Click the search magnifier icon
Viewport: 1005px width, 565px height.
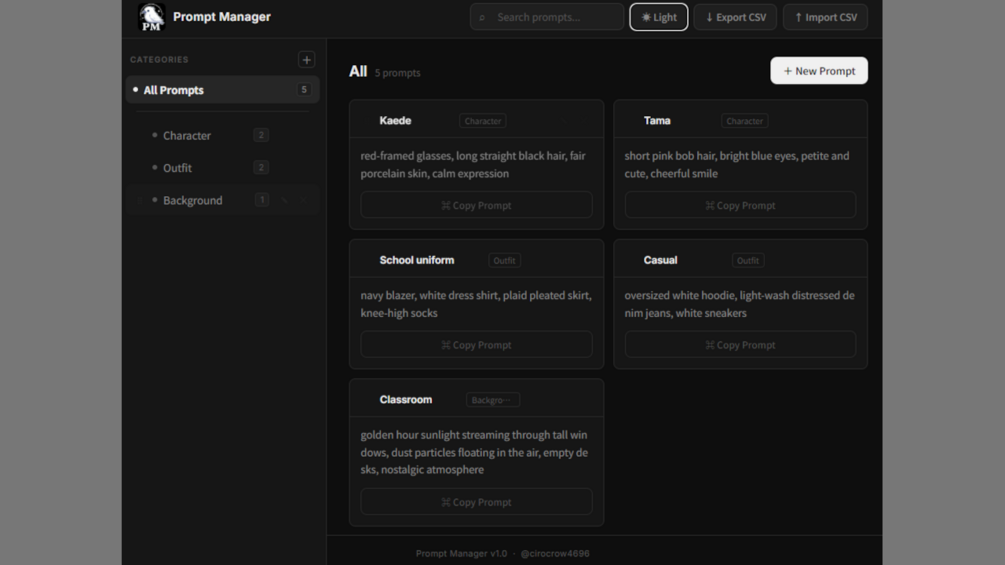(x=482, y=17)
